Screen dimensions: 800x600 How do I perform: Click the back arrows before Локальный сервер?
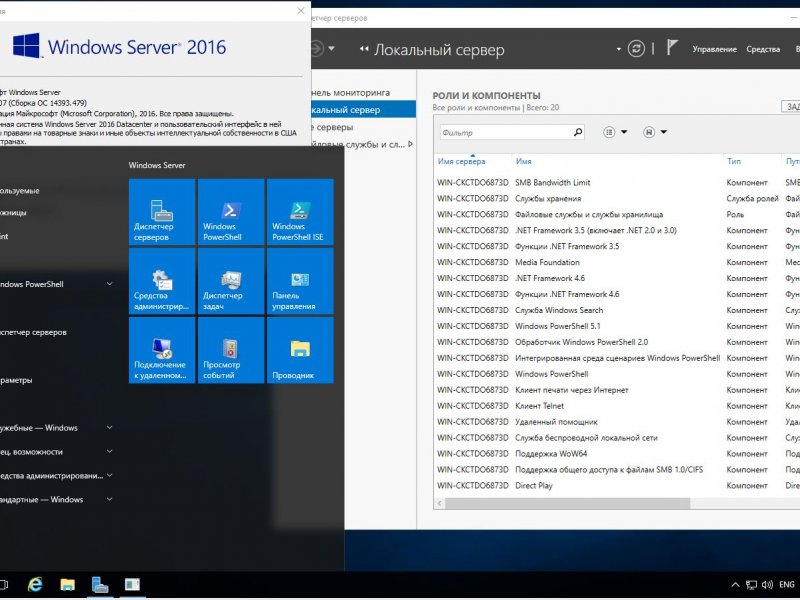pyautogui.click(x=364, y=49)
